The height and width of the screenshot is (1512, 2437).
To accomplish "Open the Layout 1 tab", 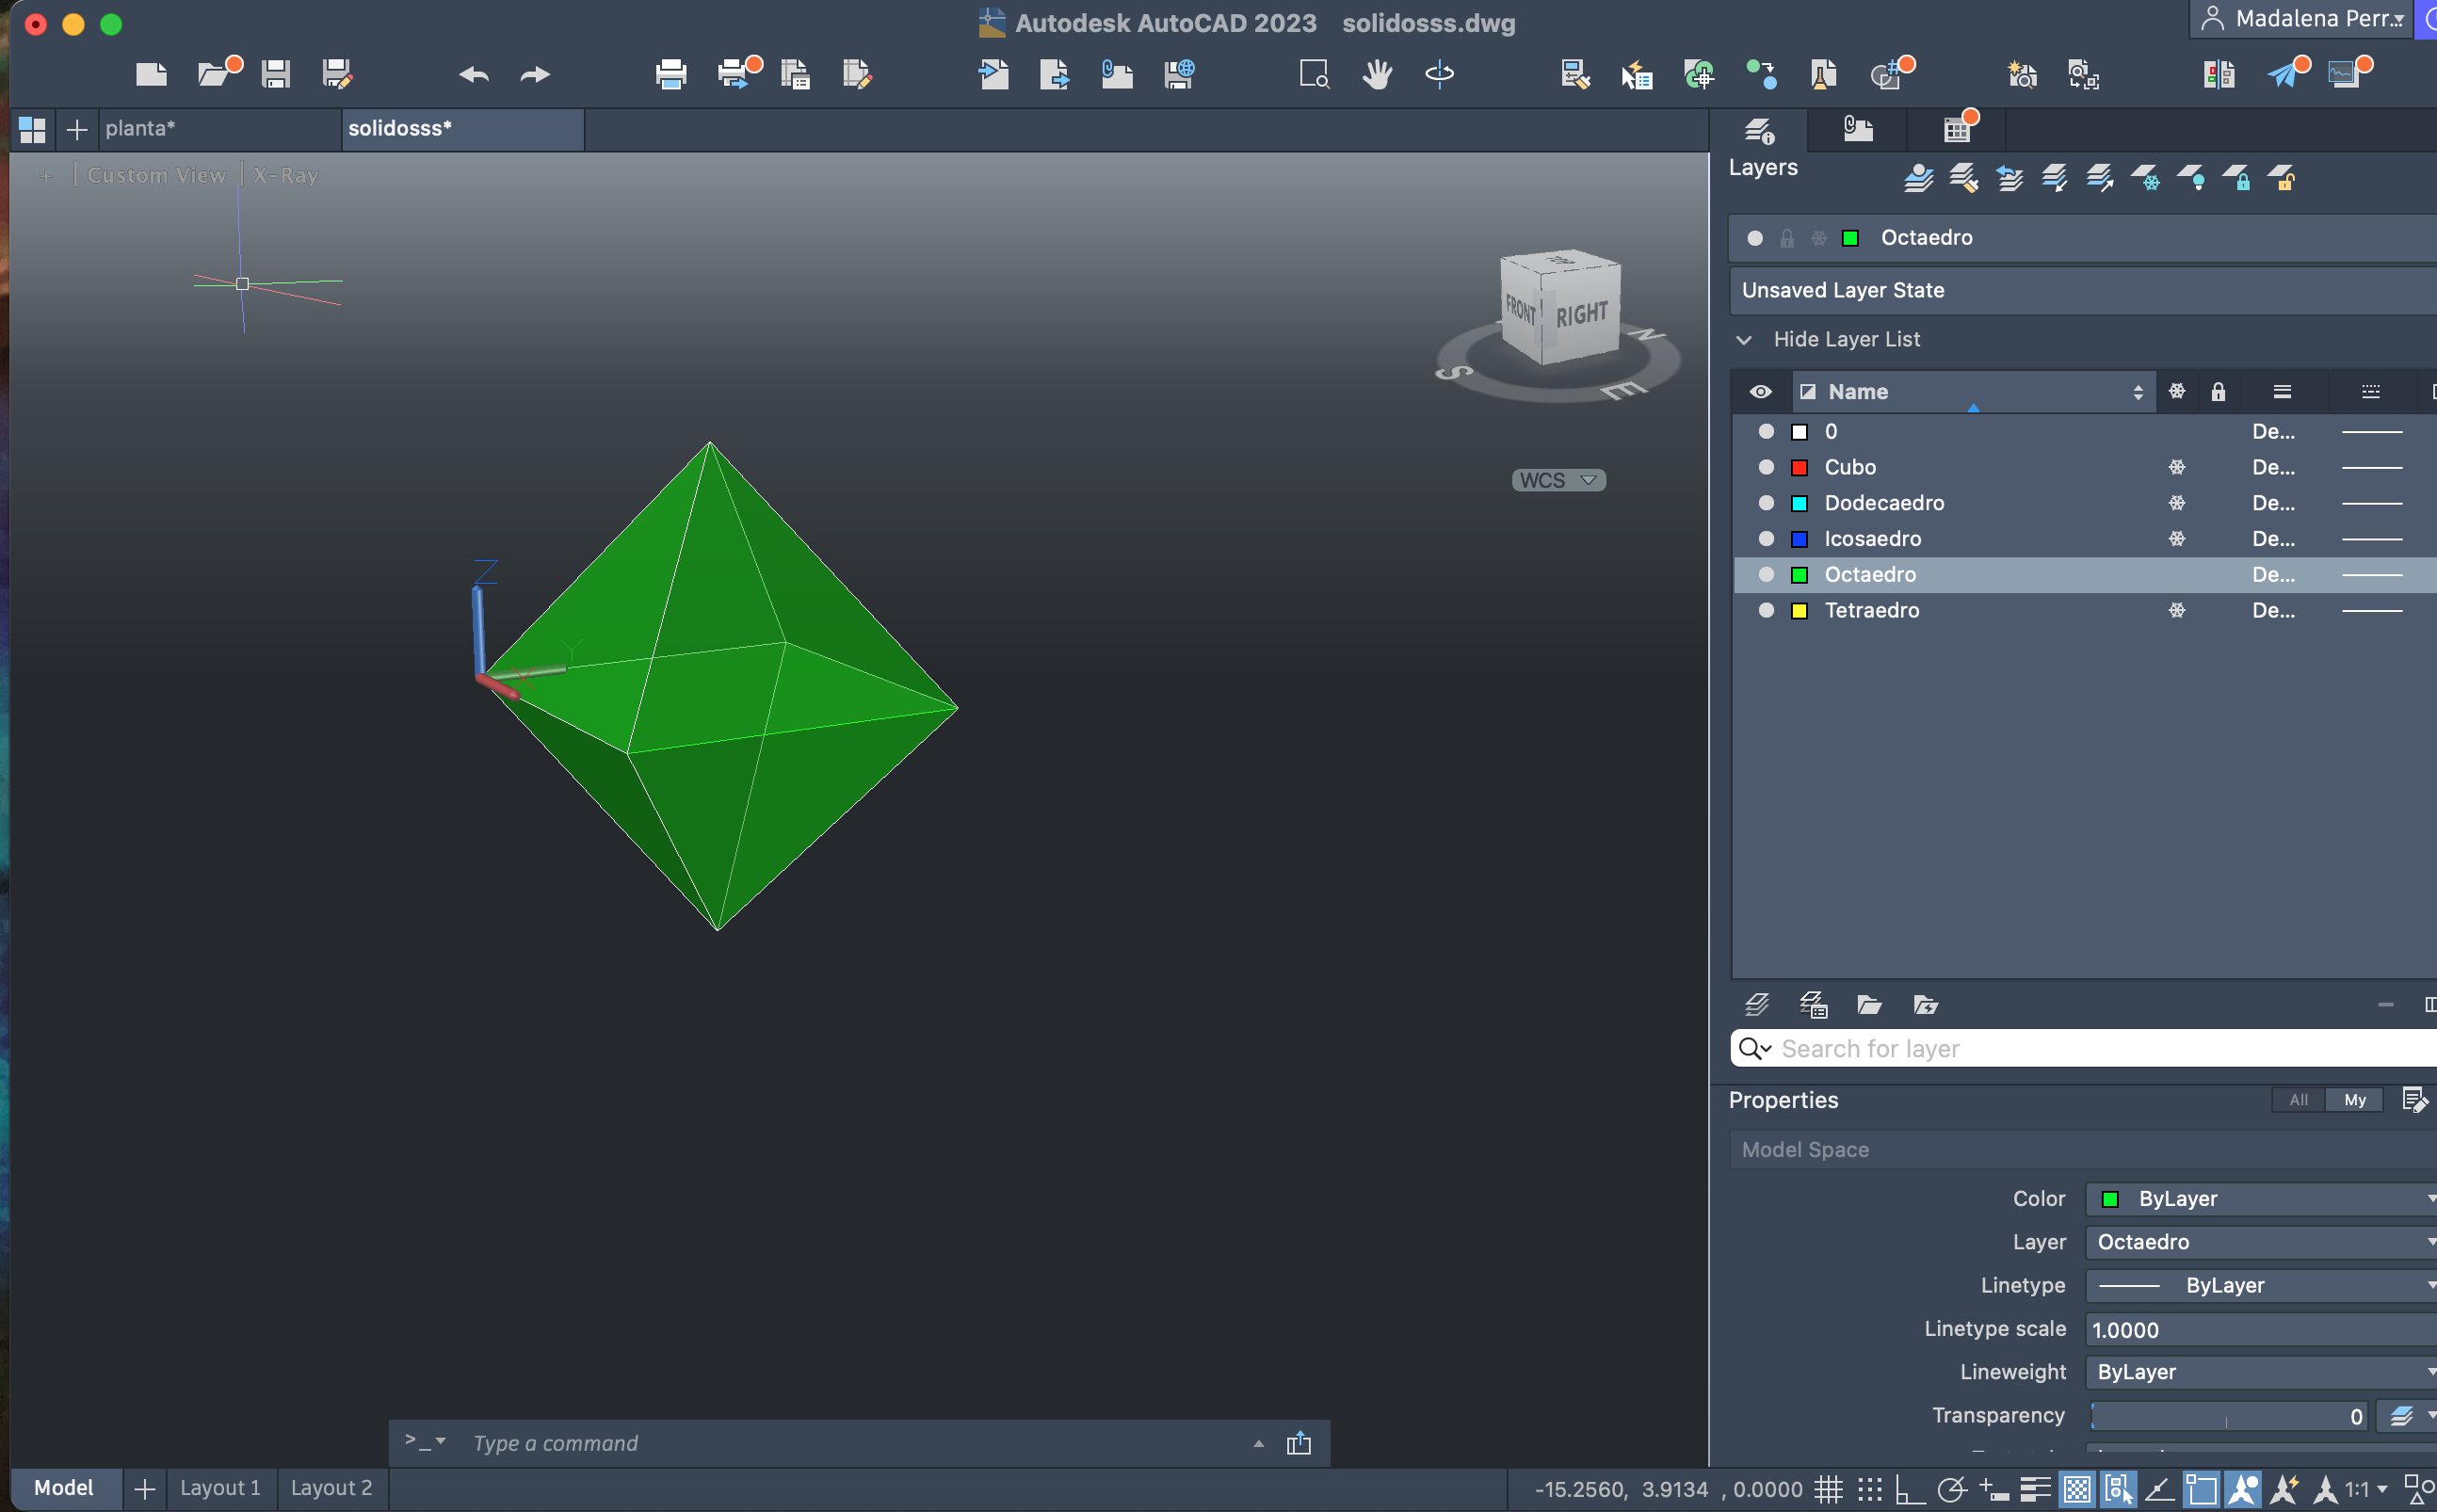I will coord(220,1488).
